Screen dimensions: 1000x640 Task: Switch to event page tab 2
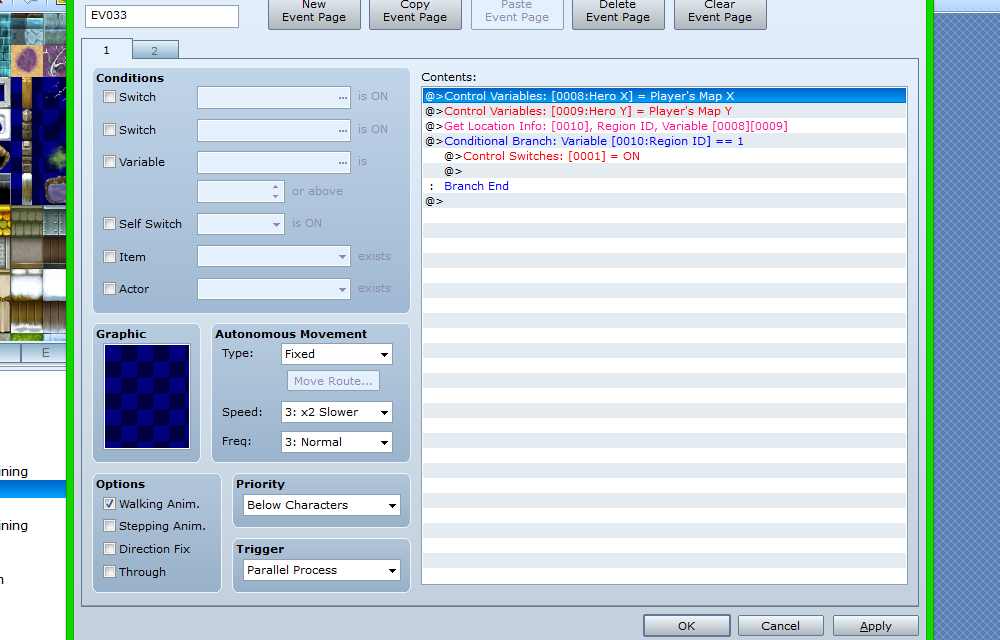pyautogui.click(x=154, y=50)
